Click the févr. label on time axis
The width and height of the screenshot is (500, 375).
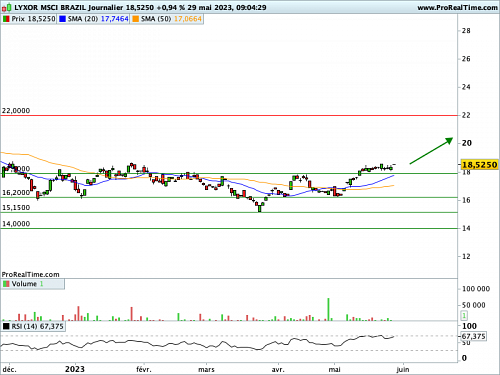[x=144, y=369]
